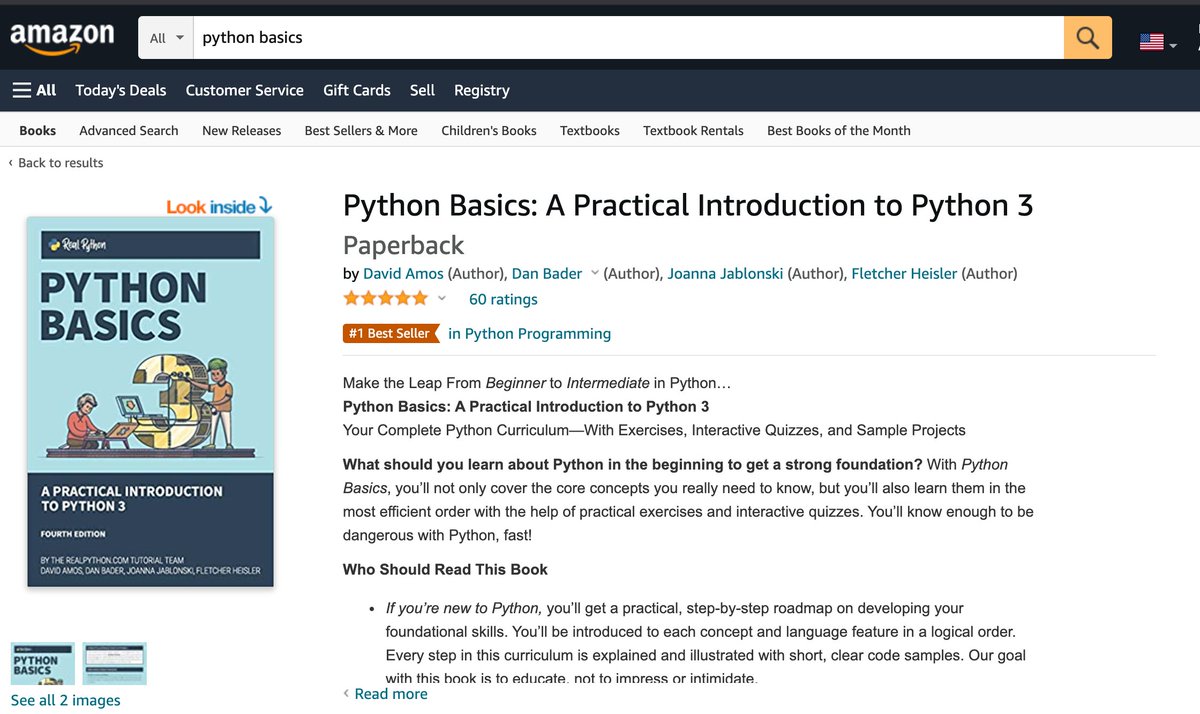This screenshot has height=714, width=1200.
Task: Click the 'Who Should Read This Book' heading
Action: (x=445, y=569)
